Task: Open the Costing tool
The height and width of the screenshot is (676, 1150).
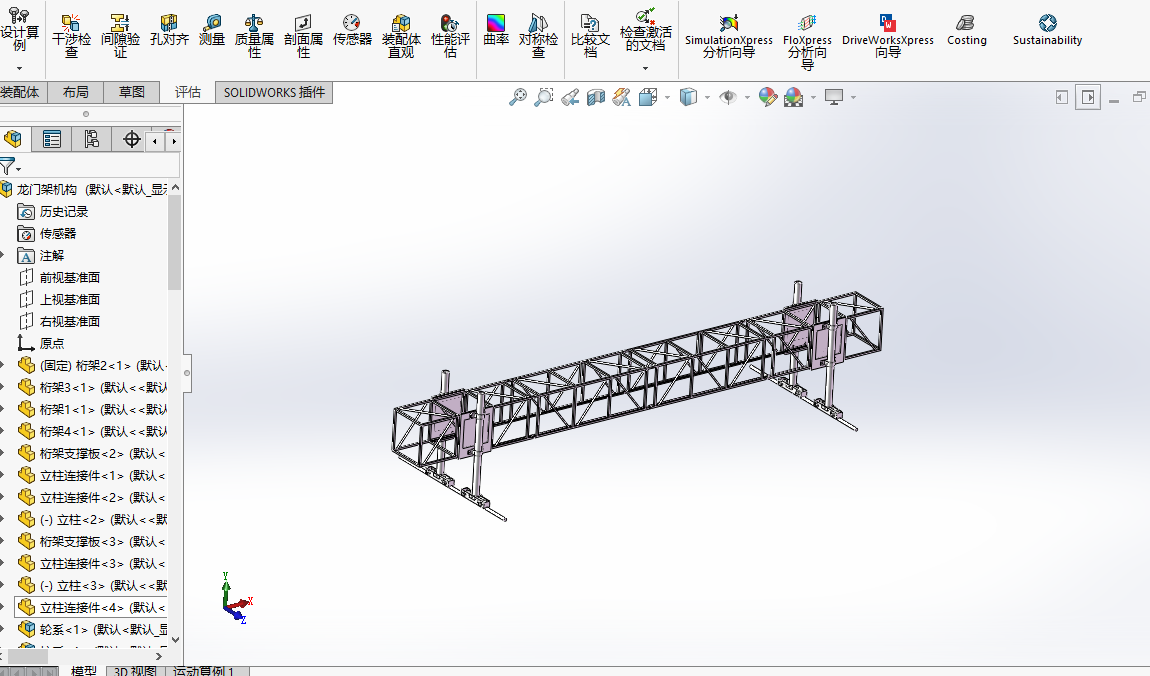Action: pos(966,30)
